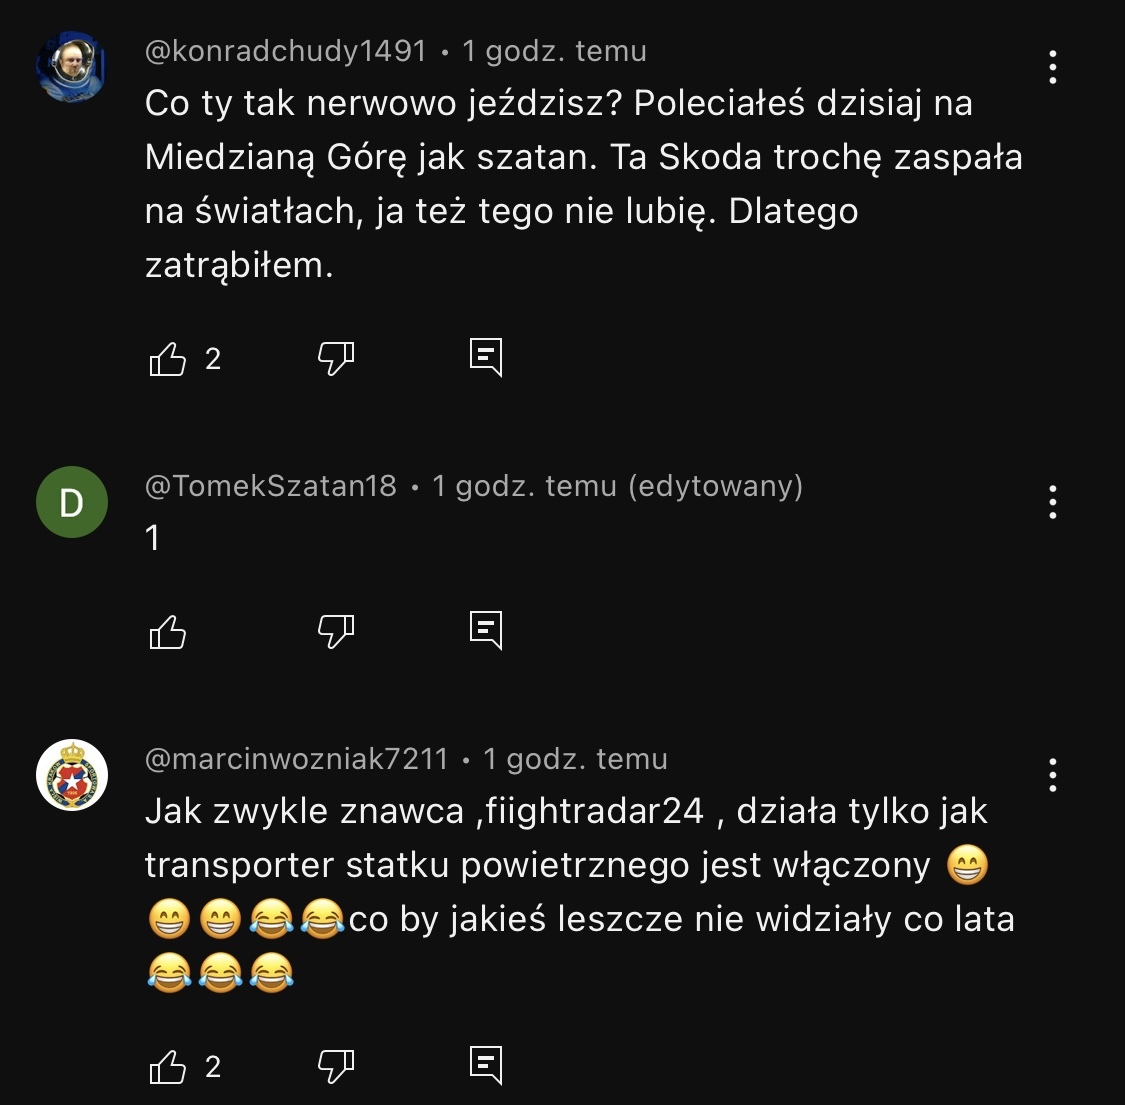The image size is (1125, 1105).
Task: Open @konradchudy1491's profile avatar
Action: (x=72, y=67)
